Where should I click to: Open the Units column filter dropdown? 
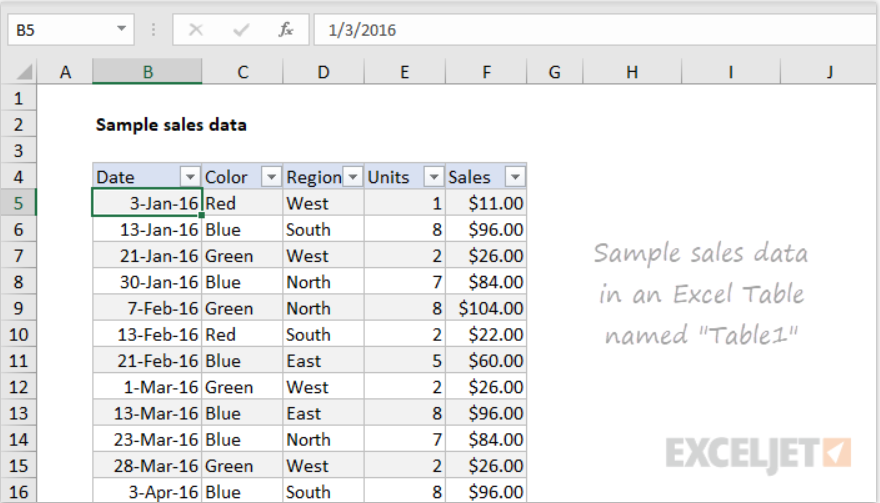[433, 177]
